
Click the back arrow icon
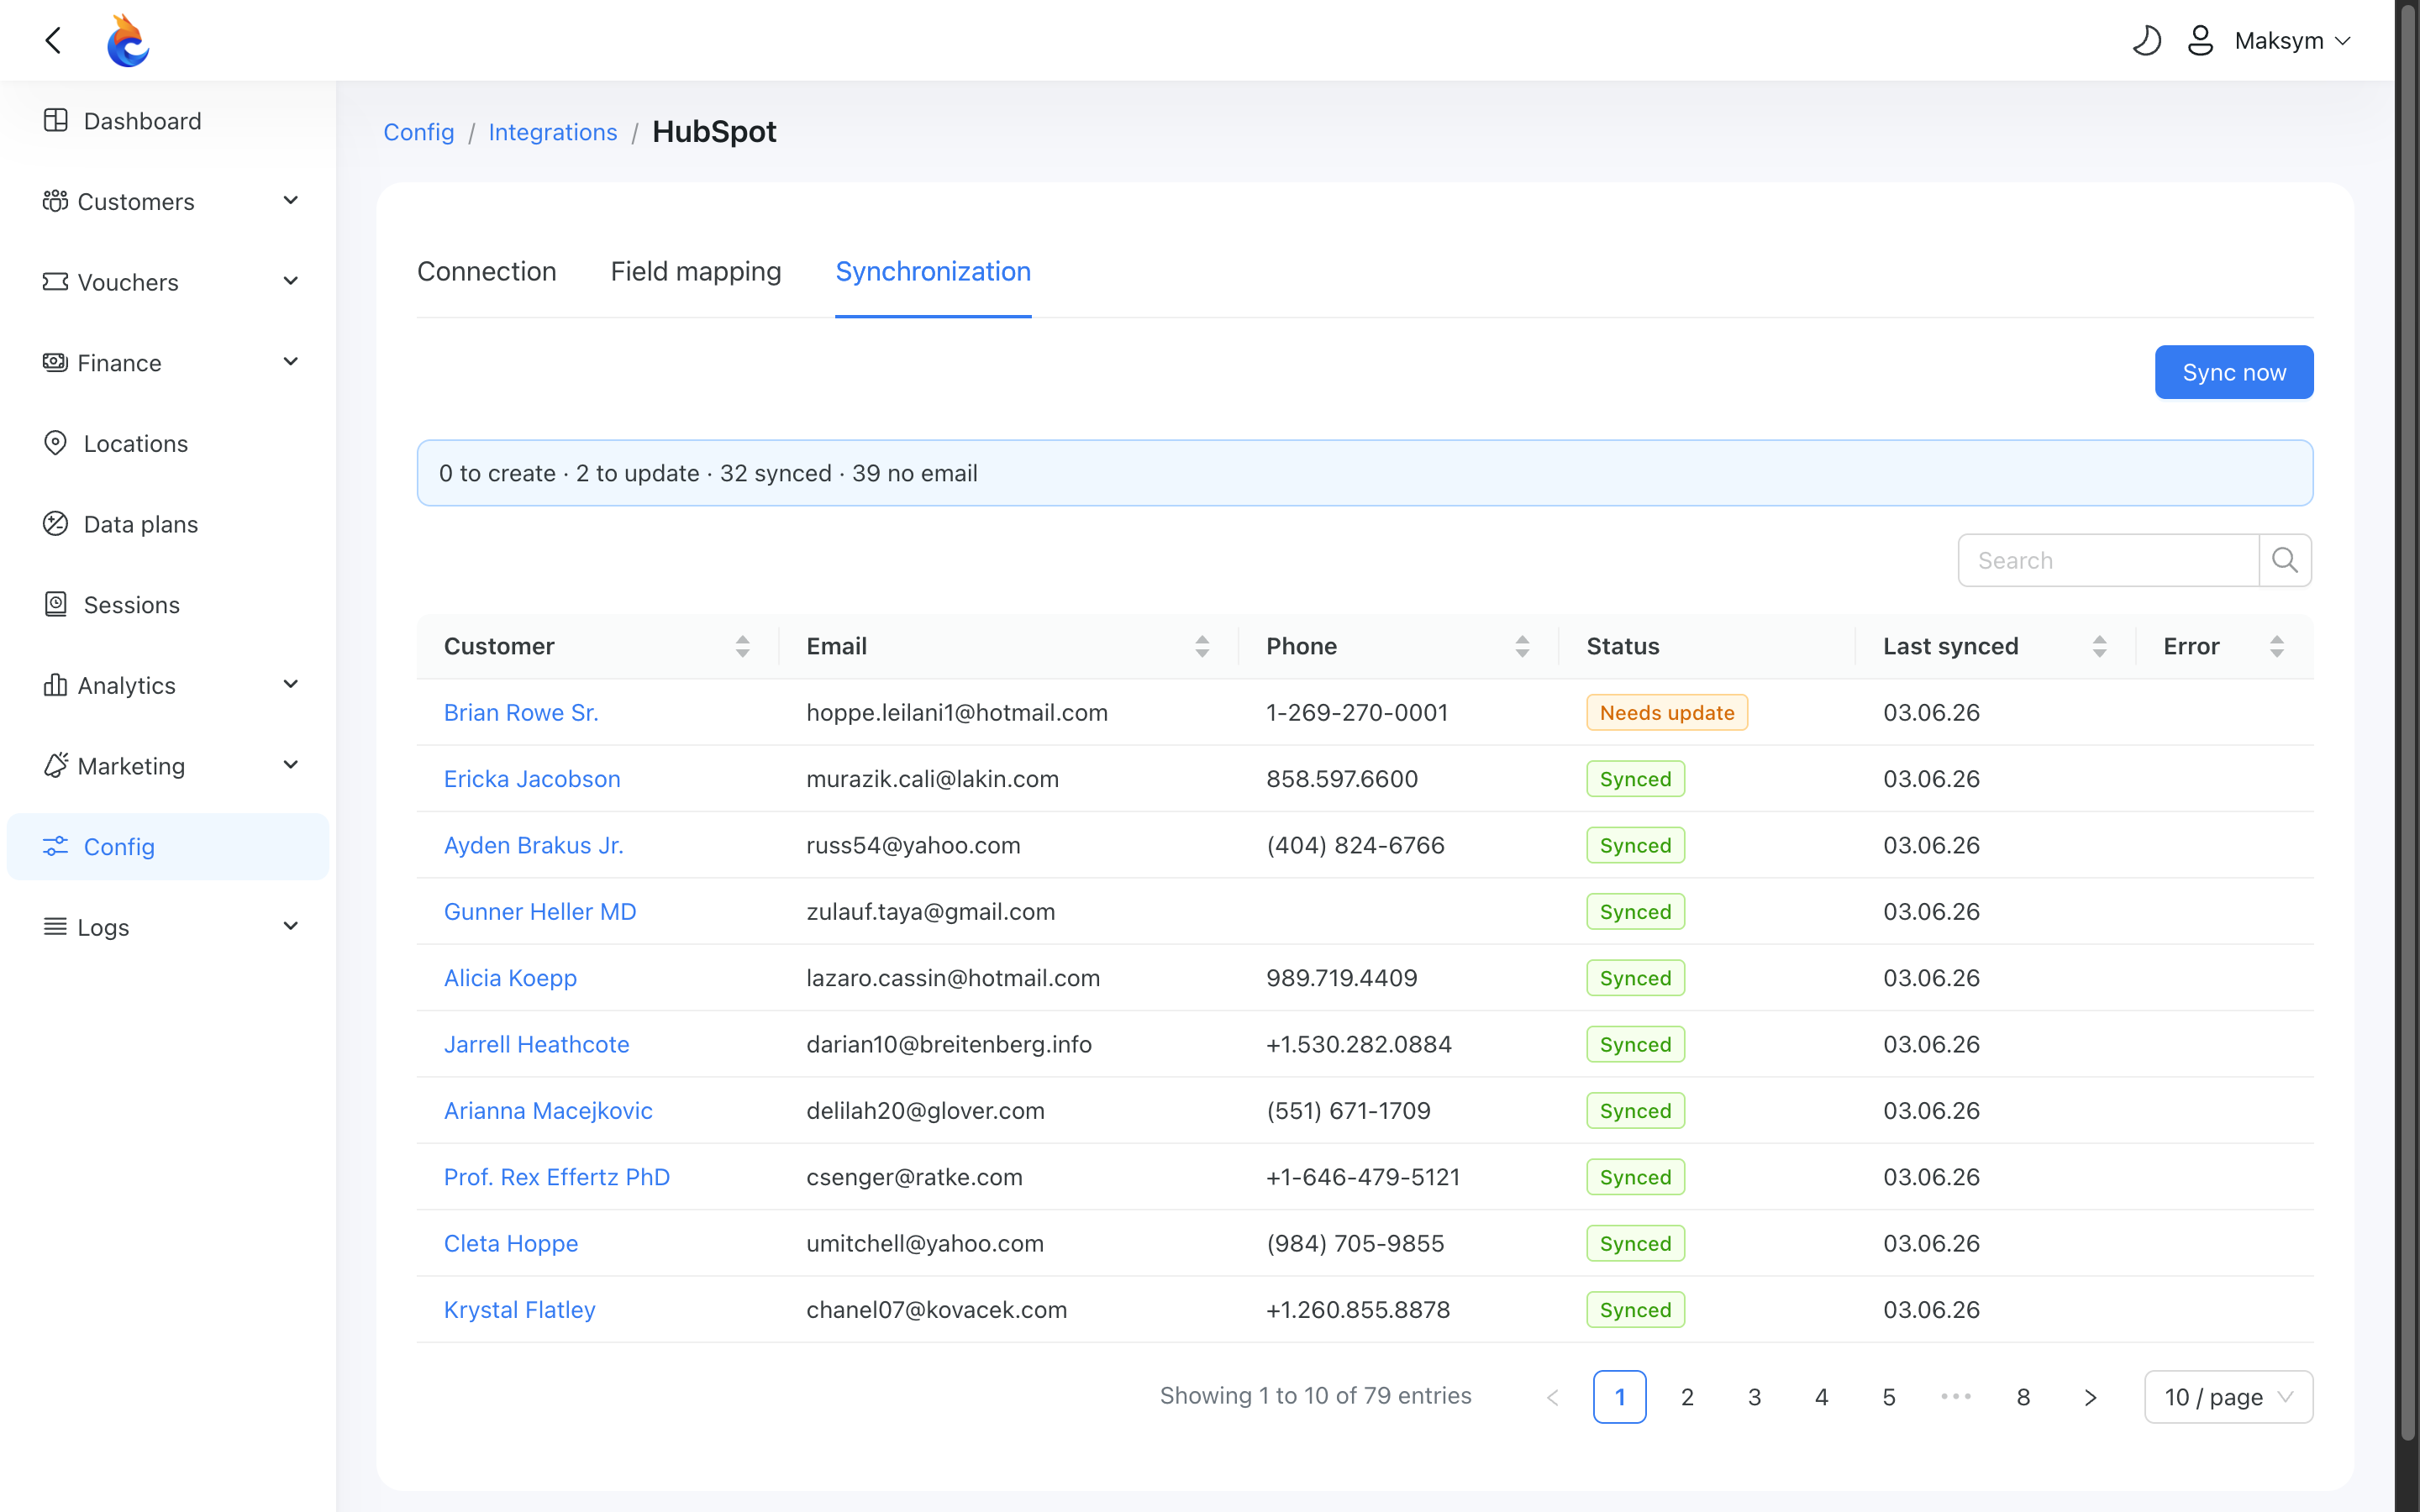coord(54,40)
